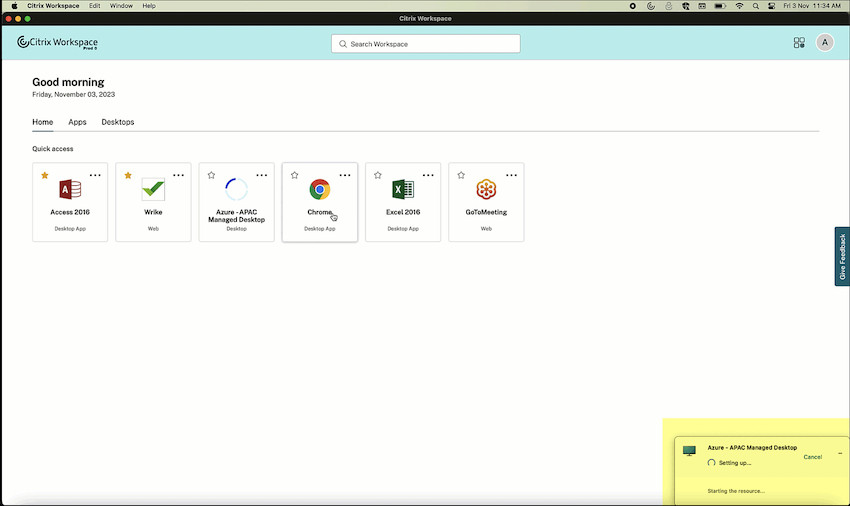Select the GoToMeeting label text
850x506 pixels.
[486, 212]
